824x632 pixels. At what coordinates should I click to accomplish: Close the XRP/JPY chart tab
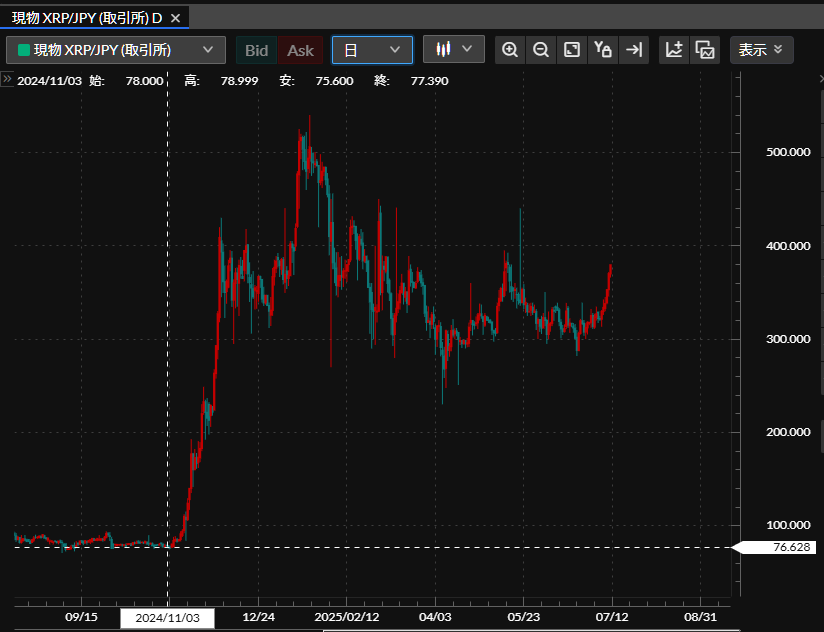176,18
